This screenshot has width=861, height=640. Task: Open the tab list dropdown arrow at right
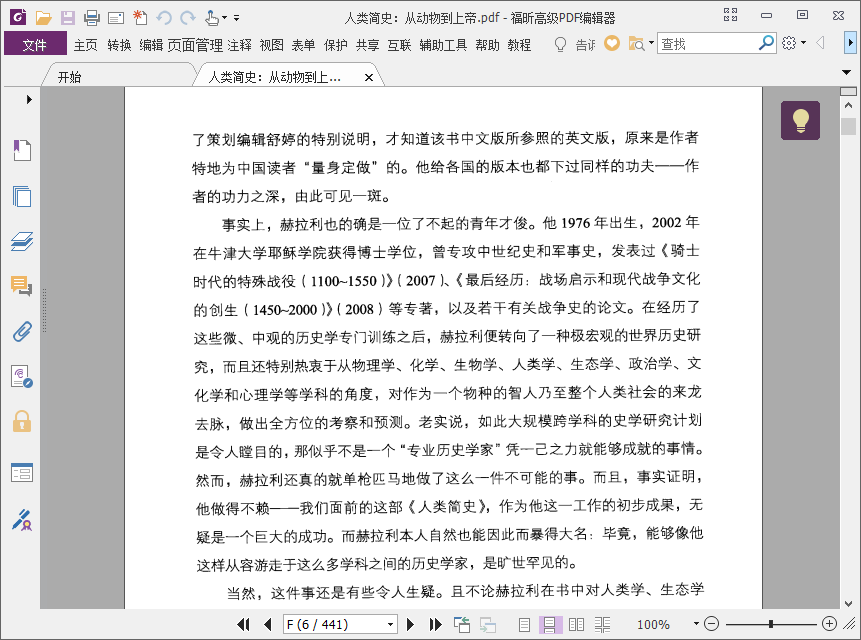(x=846, y=72)
